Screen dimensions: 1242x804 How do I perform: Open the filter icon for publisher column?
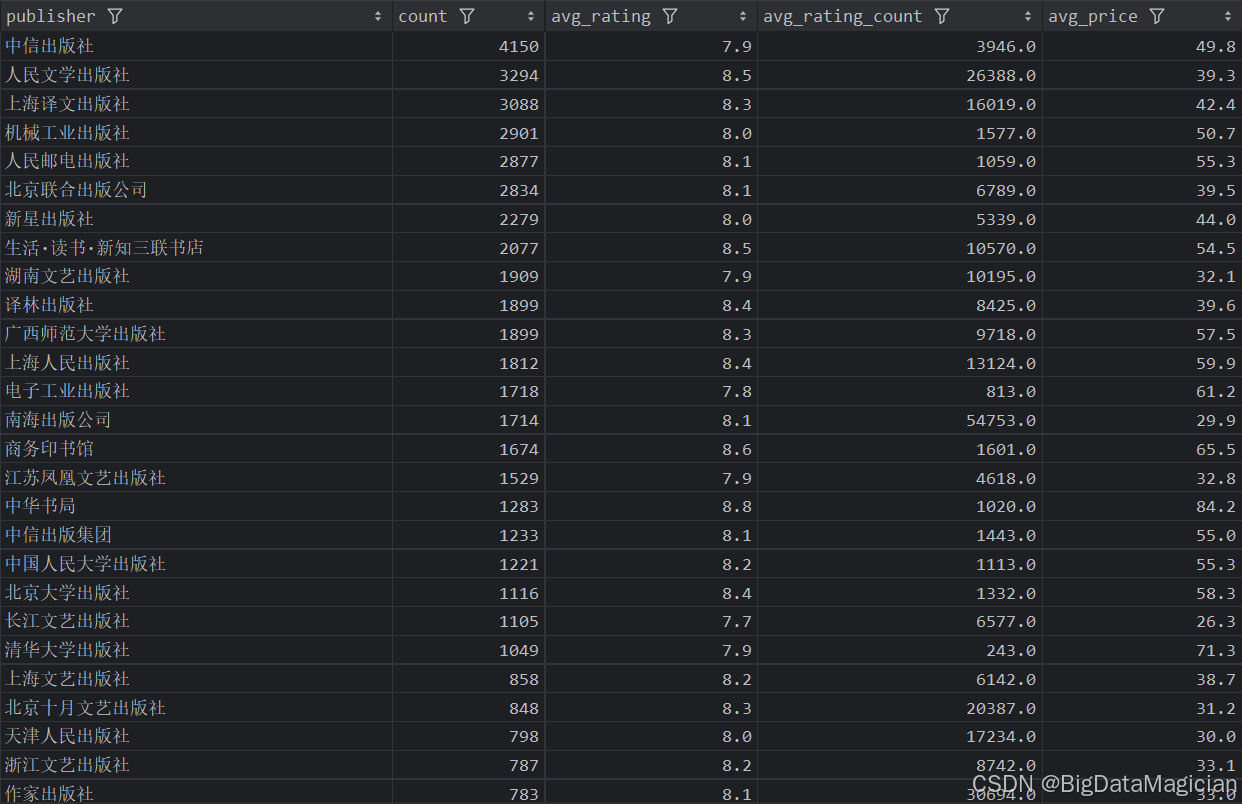[115, 16]
